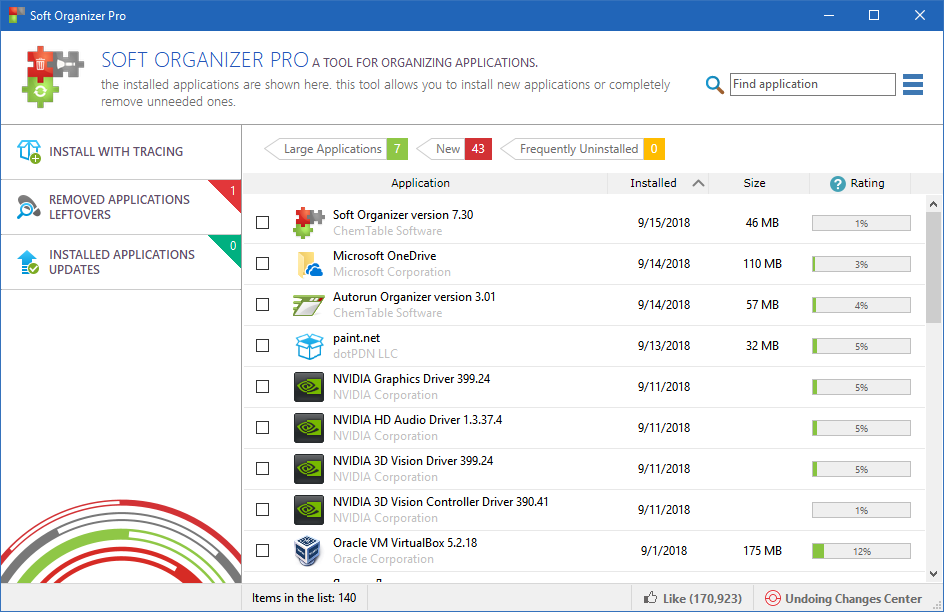Click the Find application search field
The height and width of the screenshot is (612, 944).
[x=812, y=84]
